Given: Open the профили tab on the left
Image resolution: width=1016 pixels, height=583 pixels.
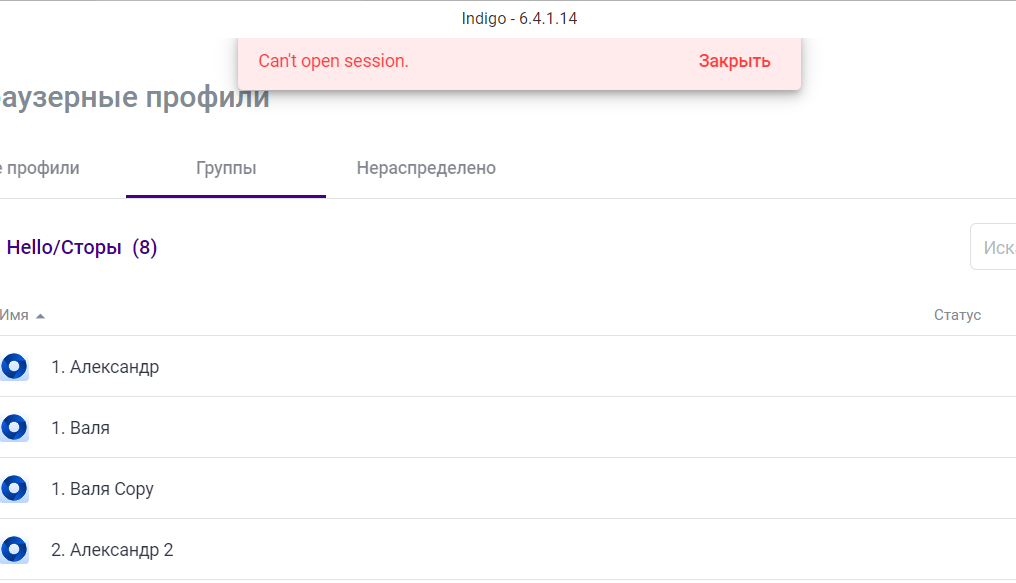Looking at the screenshot, I should (x=40, y=168).
